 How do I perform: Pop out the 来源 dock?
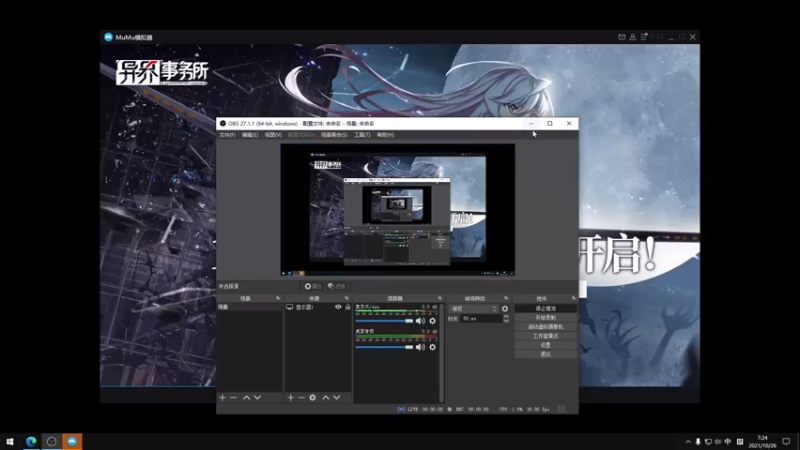(346, 298)
